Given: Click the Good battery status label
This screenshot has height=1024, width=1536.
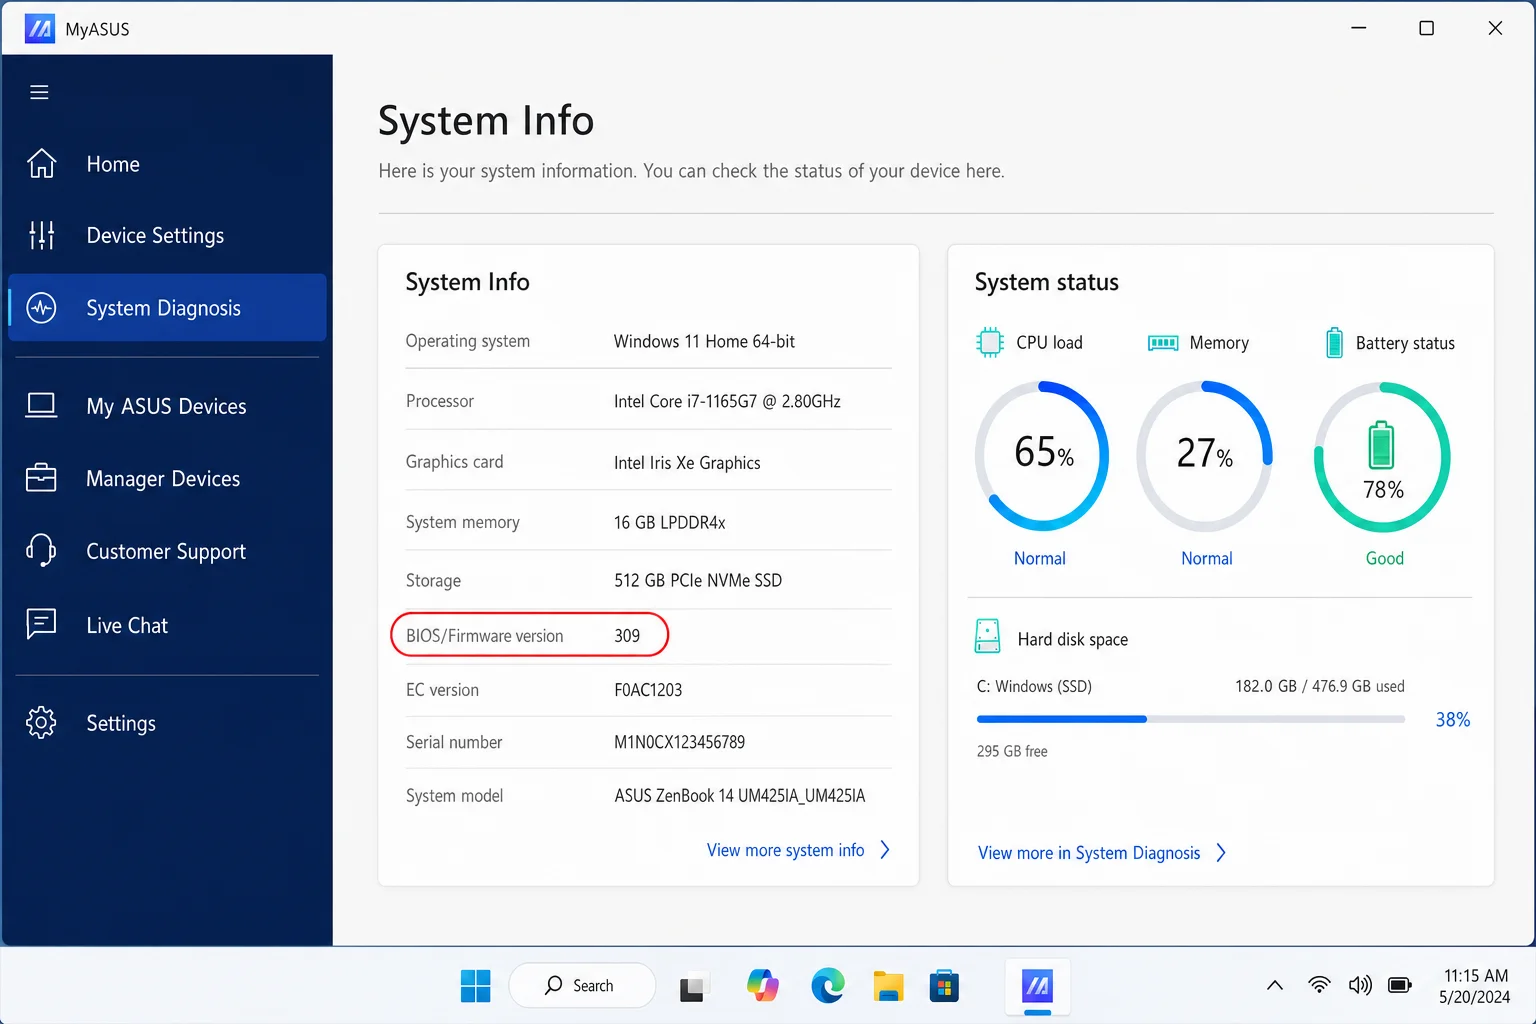Looking at the screenshot, I should pos(1385,558).
